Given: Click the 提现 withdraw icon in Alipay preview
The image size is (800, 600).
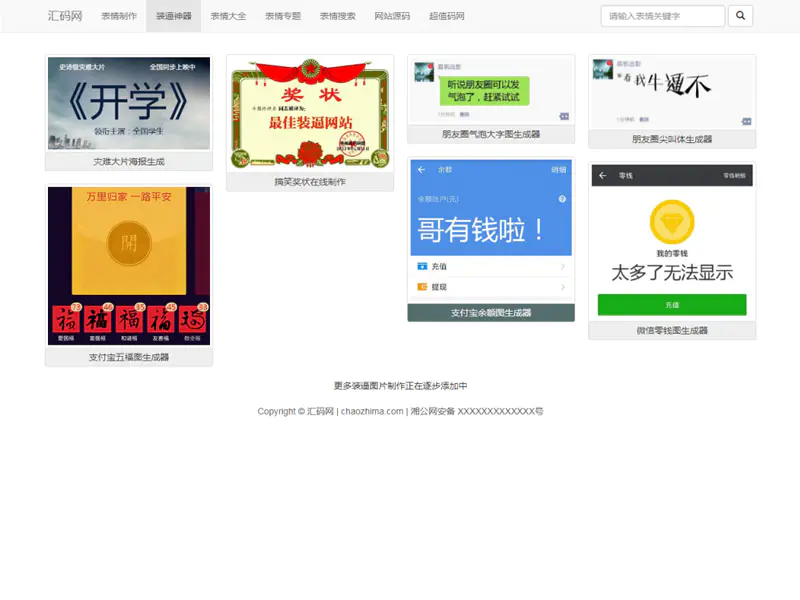Looking at the screenshot, I should coord(421,286).
